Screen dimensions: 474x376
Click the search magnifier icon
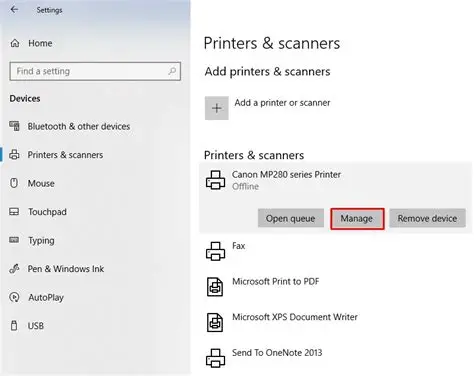click(172, 71)
